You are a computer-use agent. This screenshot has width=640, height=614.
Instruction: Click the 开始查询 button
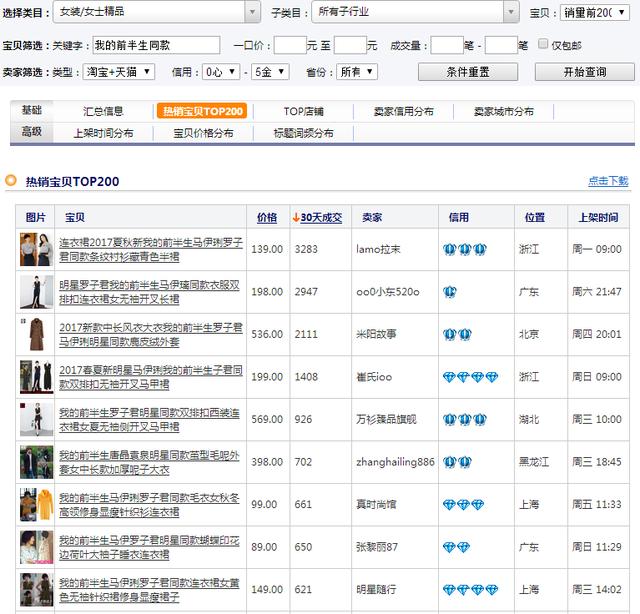pyautogui.click(x=584, y=72)
